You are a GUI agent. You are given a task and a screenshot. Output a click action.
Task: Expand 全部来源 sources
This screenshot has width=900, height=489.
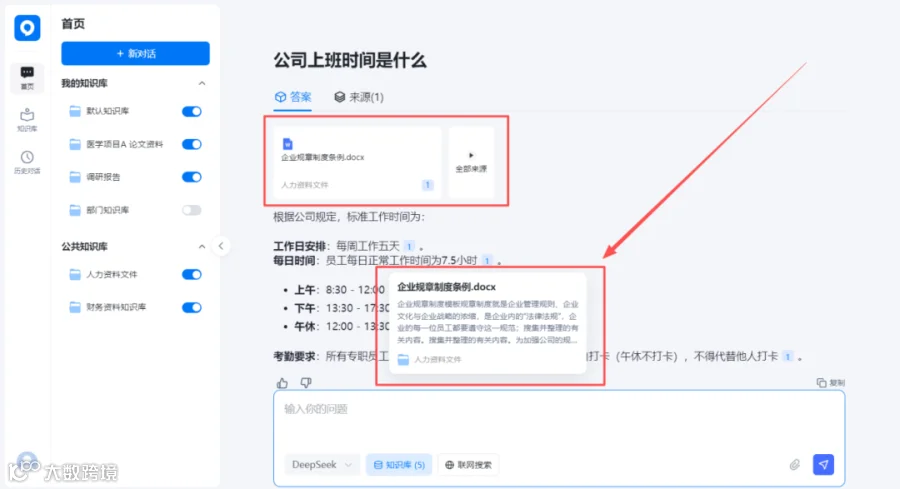[x=471, y=162]
